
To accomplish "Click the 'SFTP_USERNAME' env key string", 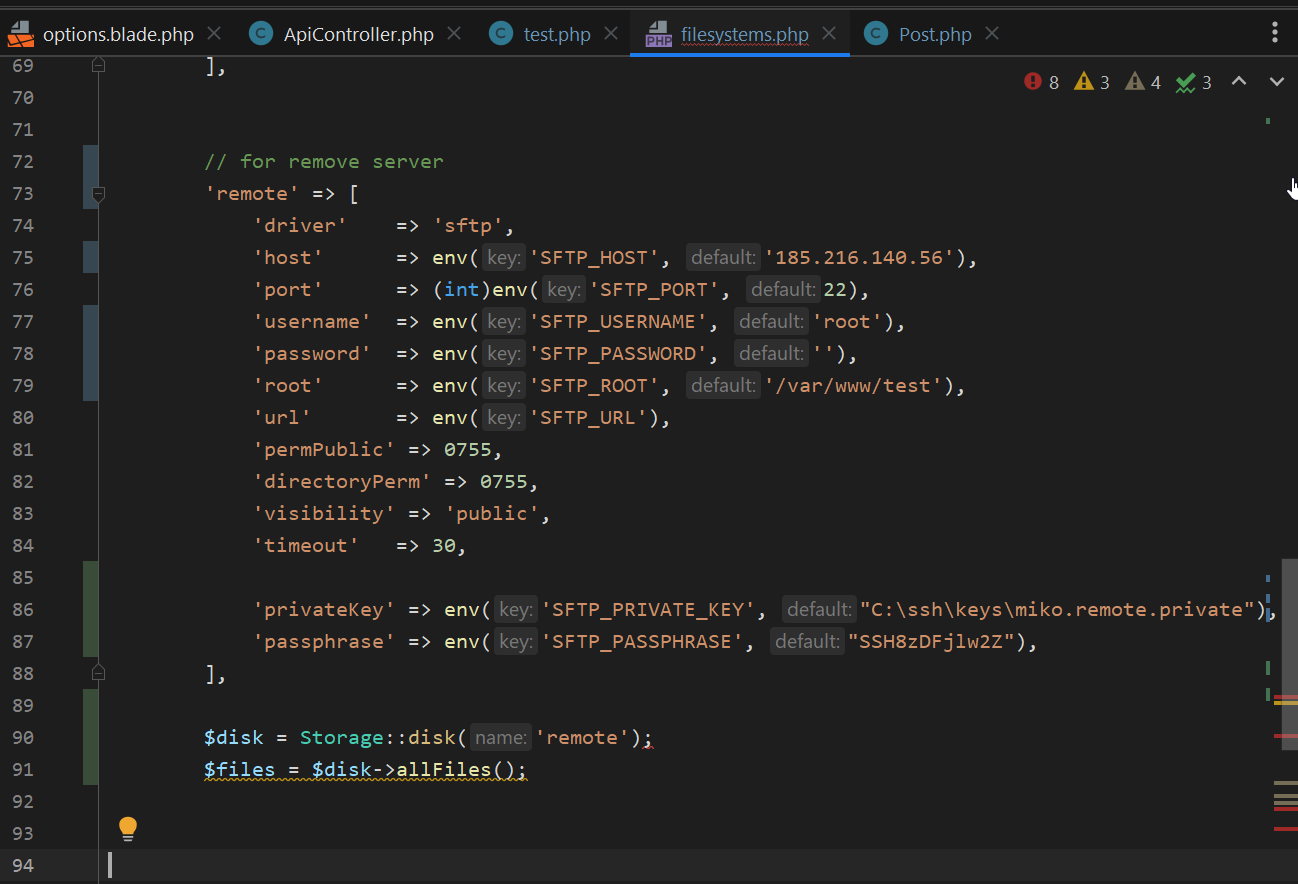I will 618,321.
